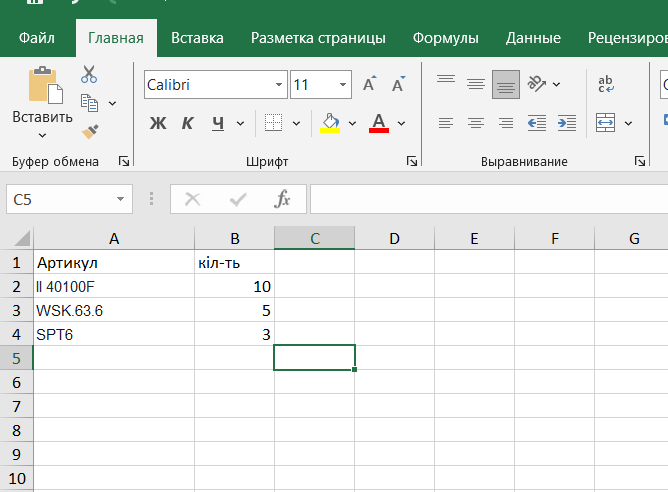
Task: Open the Name Box dropdown arrow
Action: coord(121,200)
